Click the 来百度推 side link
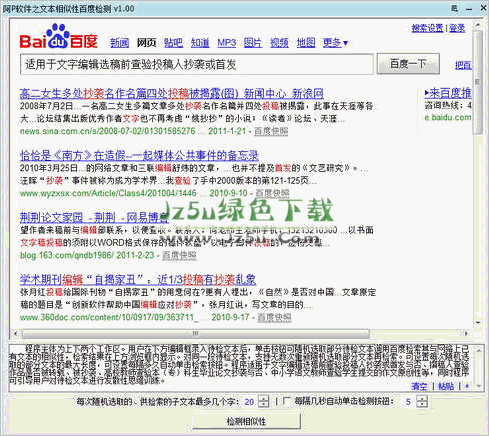The width and height of the screenshot is (489, 436). (448, 93)
